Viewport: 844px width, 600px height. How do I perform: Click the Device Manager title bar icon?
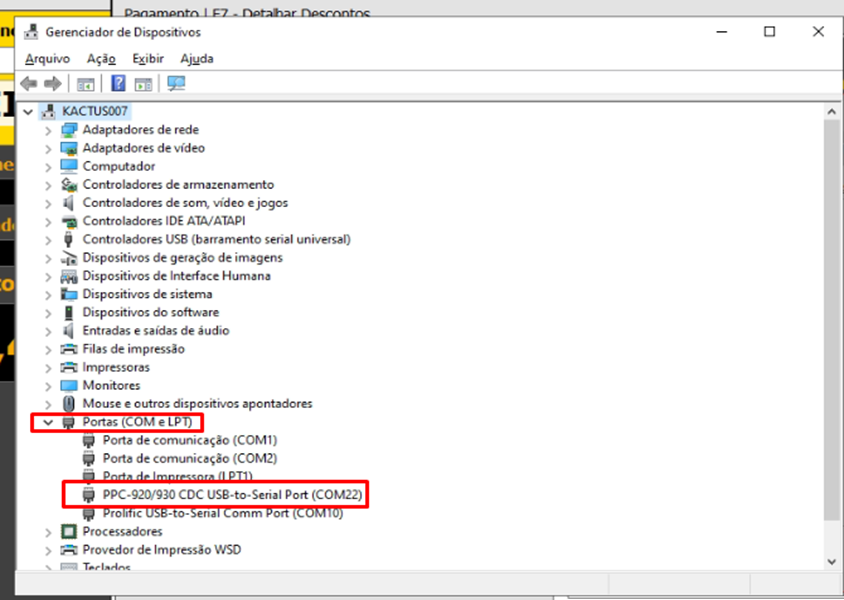[x=32, y=32]
